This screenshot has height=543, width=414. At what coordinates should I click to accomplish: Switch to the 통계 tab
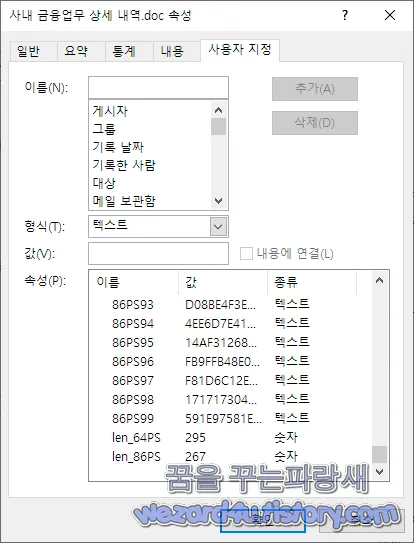pos(129,52)
